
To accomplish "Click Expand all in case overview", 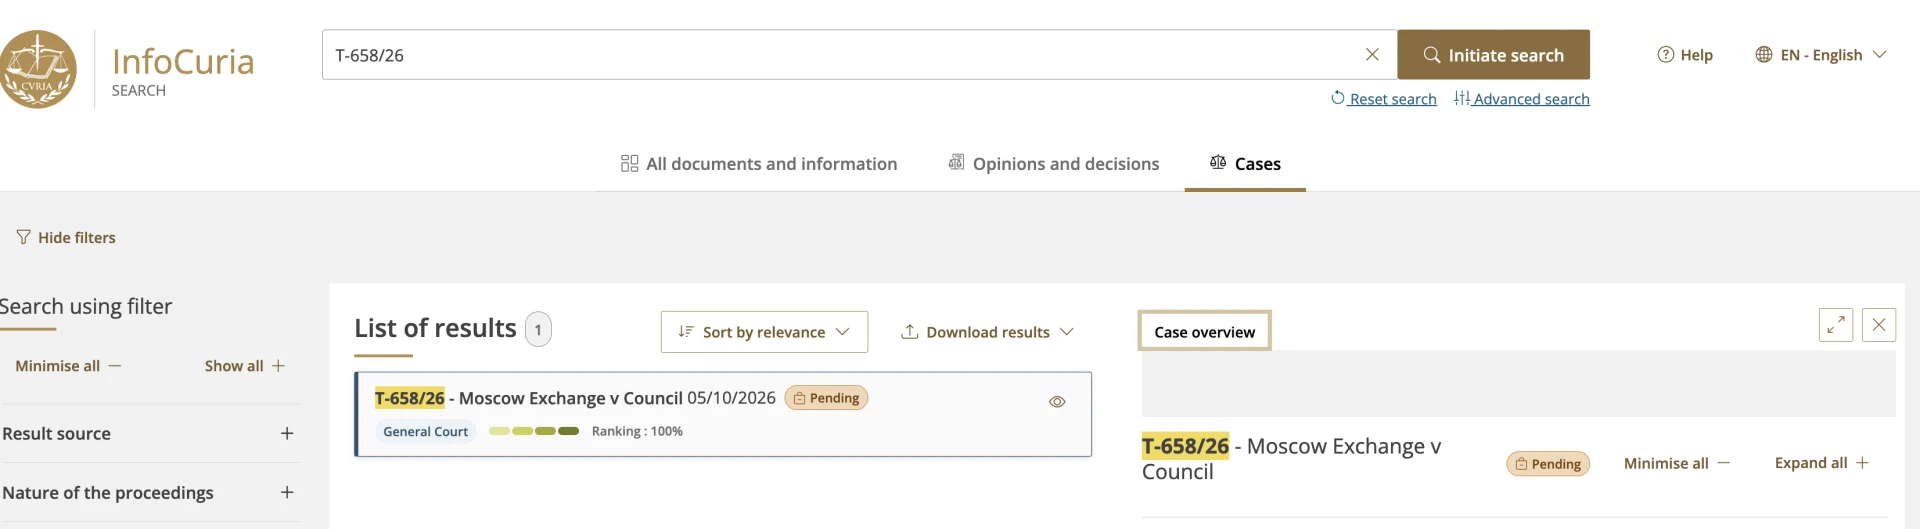I will click(x=1822, y=463).
